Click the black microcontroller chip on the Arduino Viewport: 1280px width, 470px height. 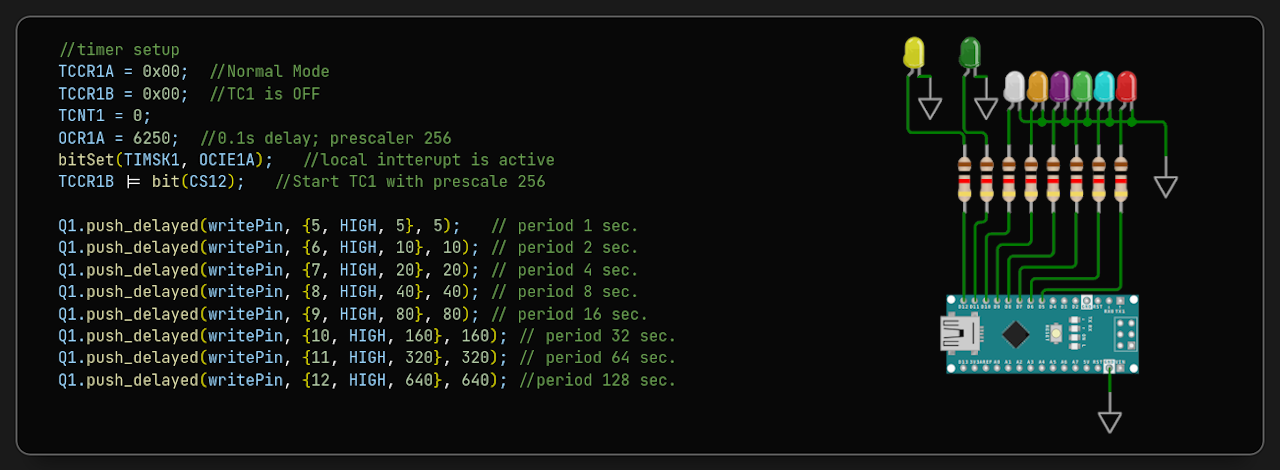(1016, 333)
